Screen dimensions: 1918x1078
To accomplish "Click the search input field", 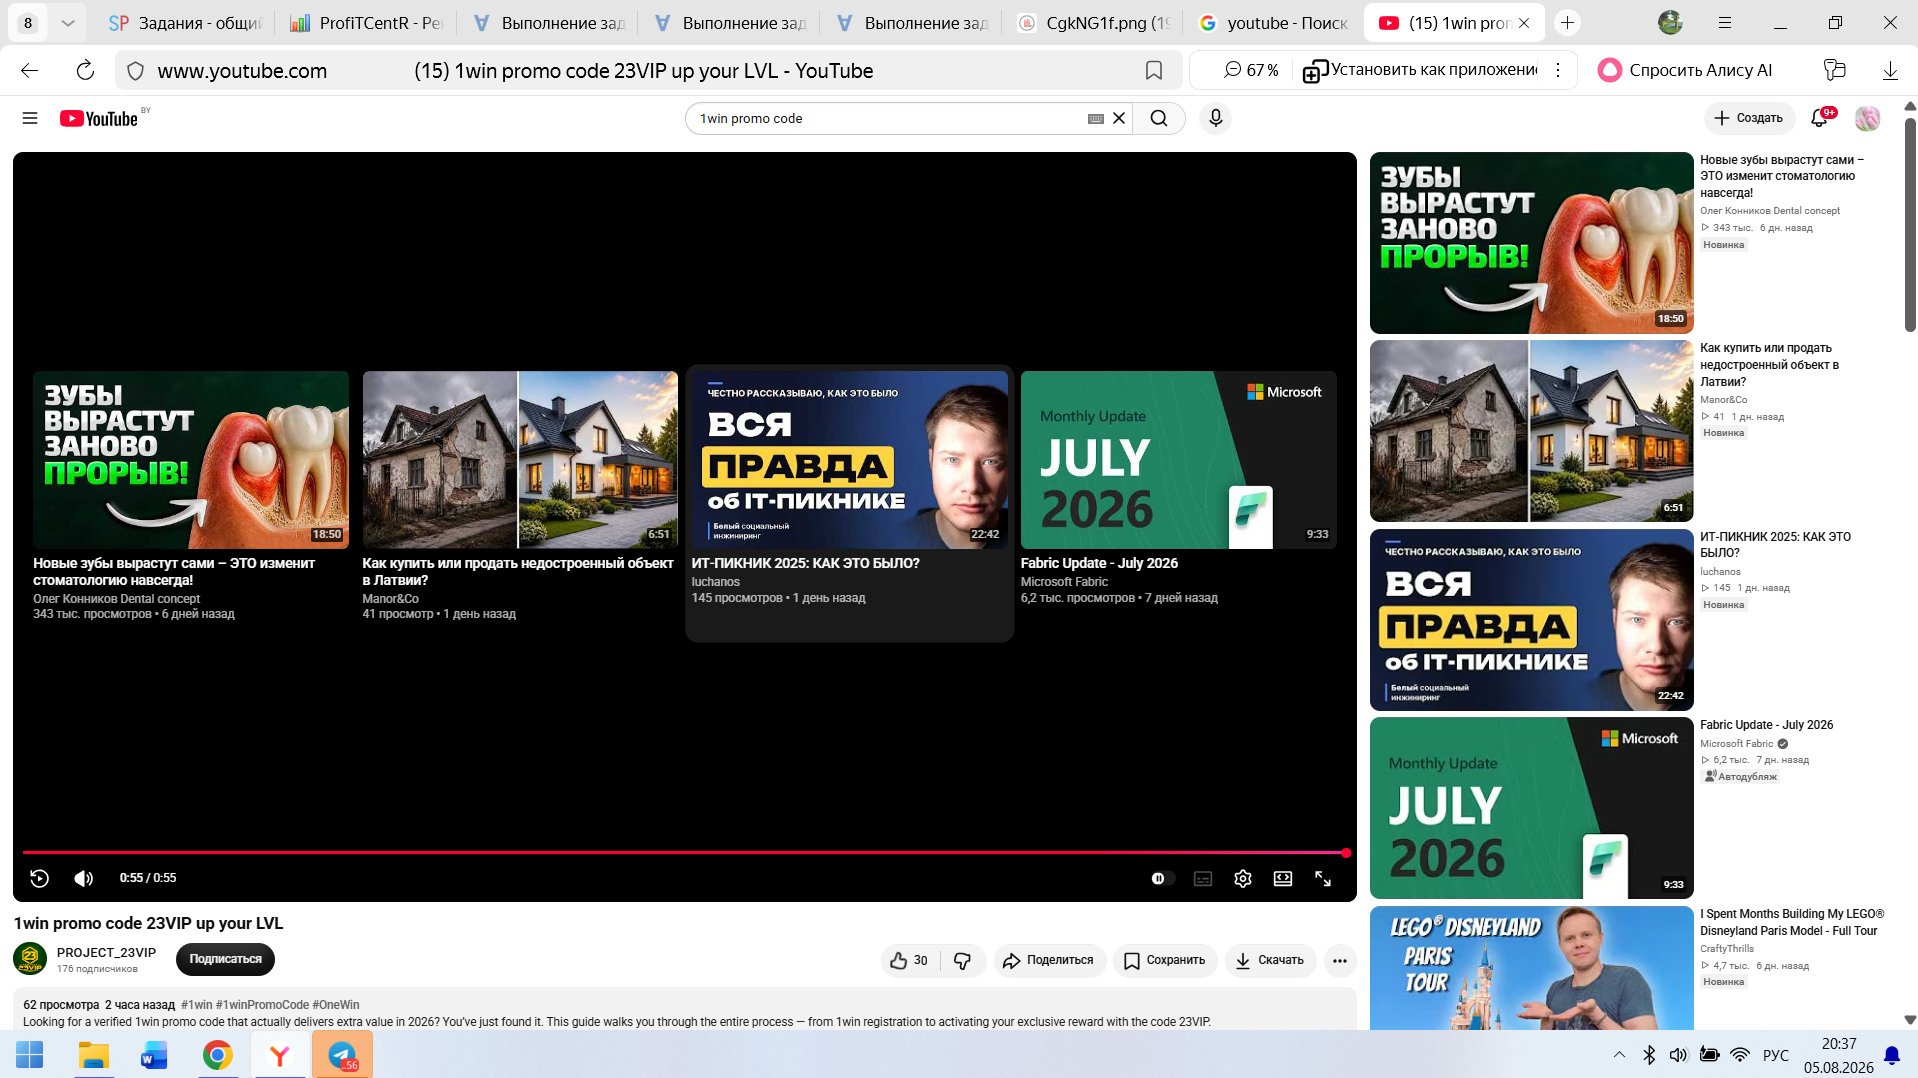I will pos(890,118).
